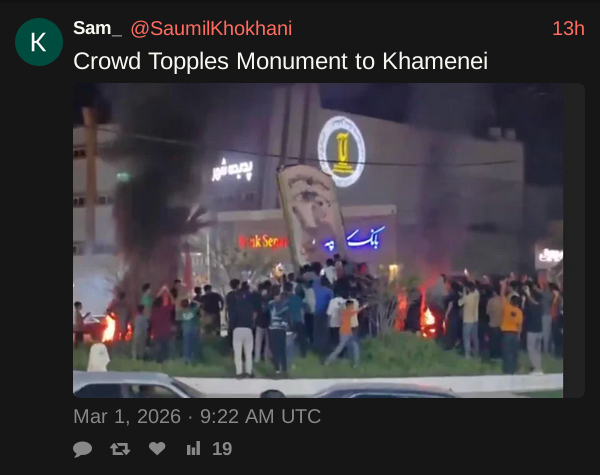
Task: Open the 13h relative timestamp
Action: [x=568, y=29]
